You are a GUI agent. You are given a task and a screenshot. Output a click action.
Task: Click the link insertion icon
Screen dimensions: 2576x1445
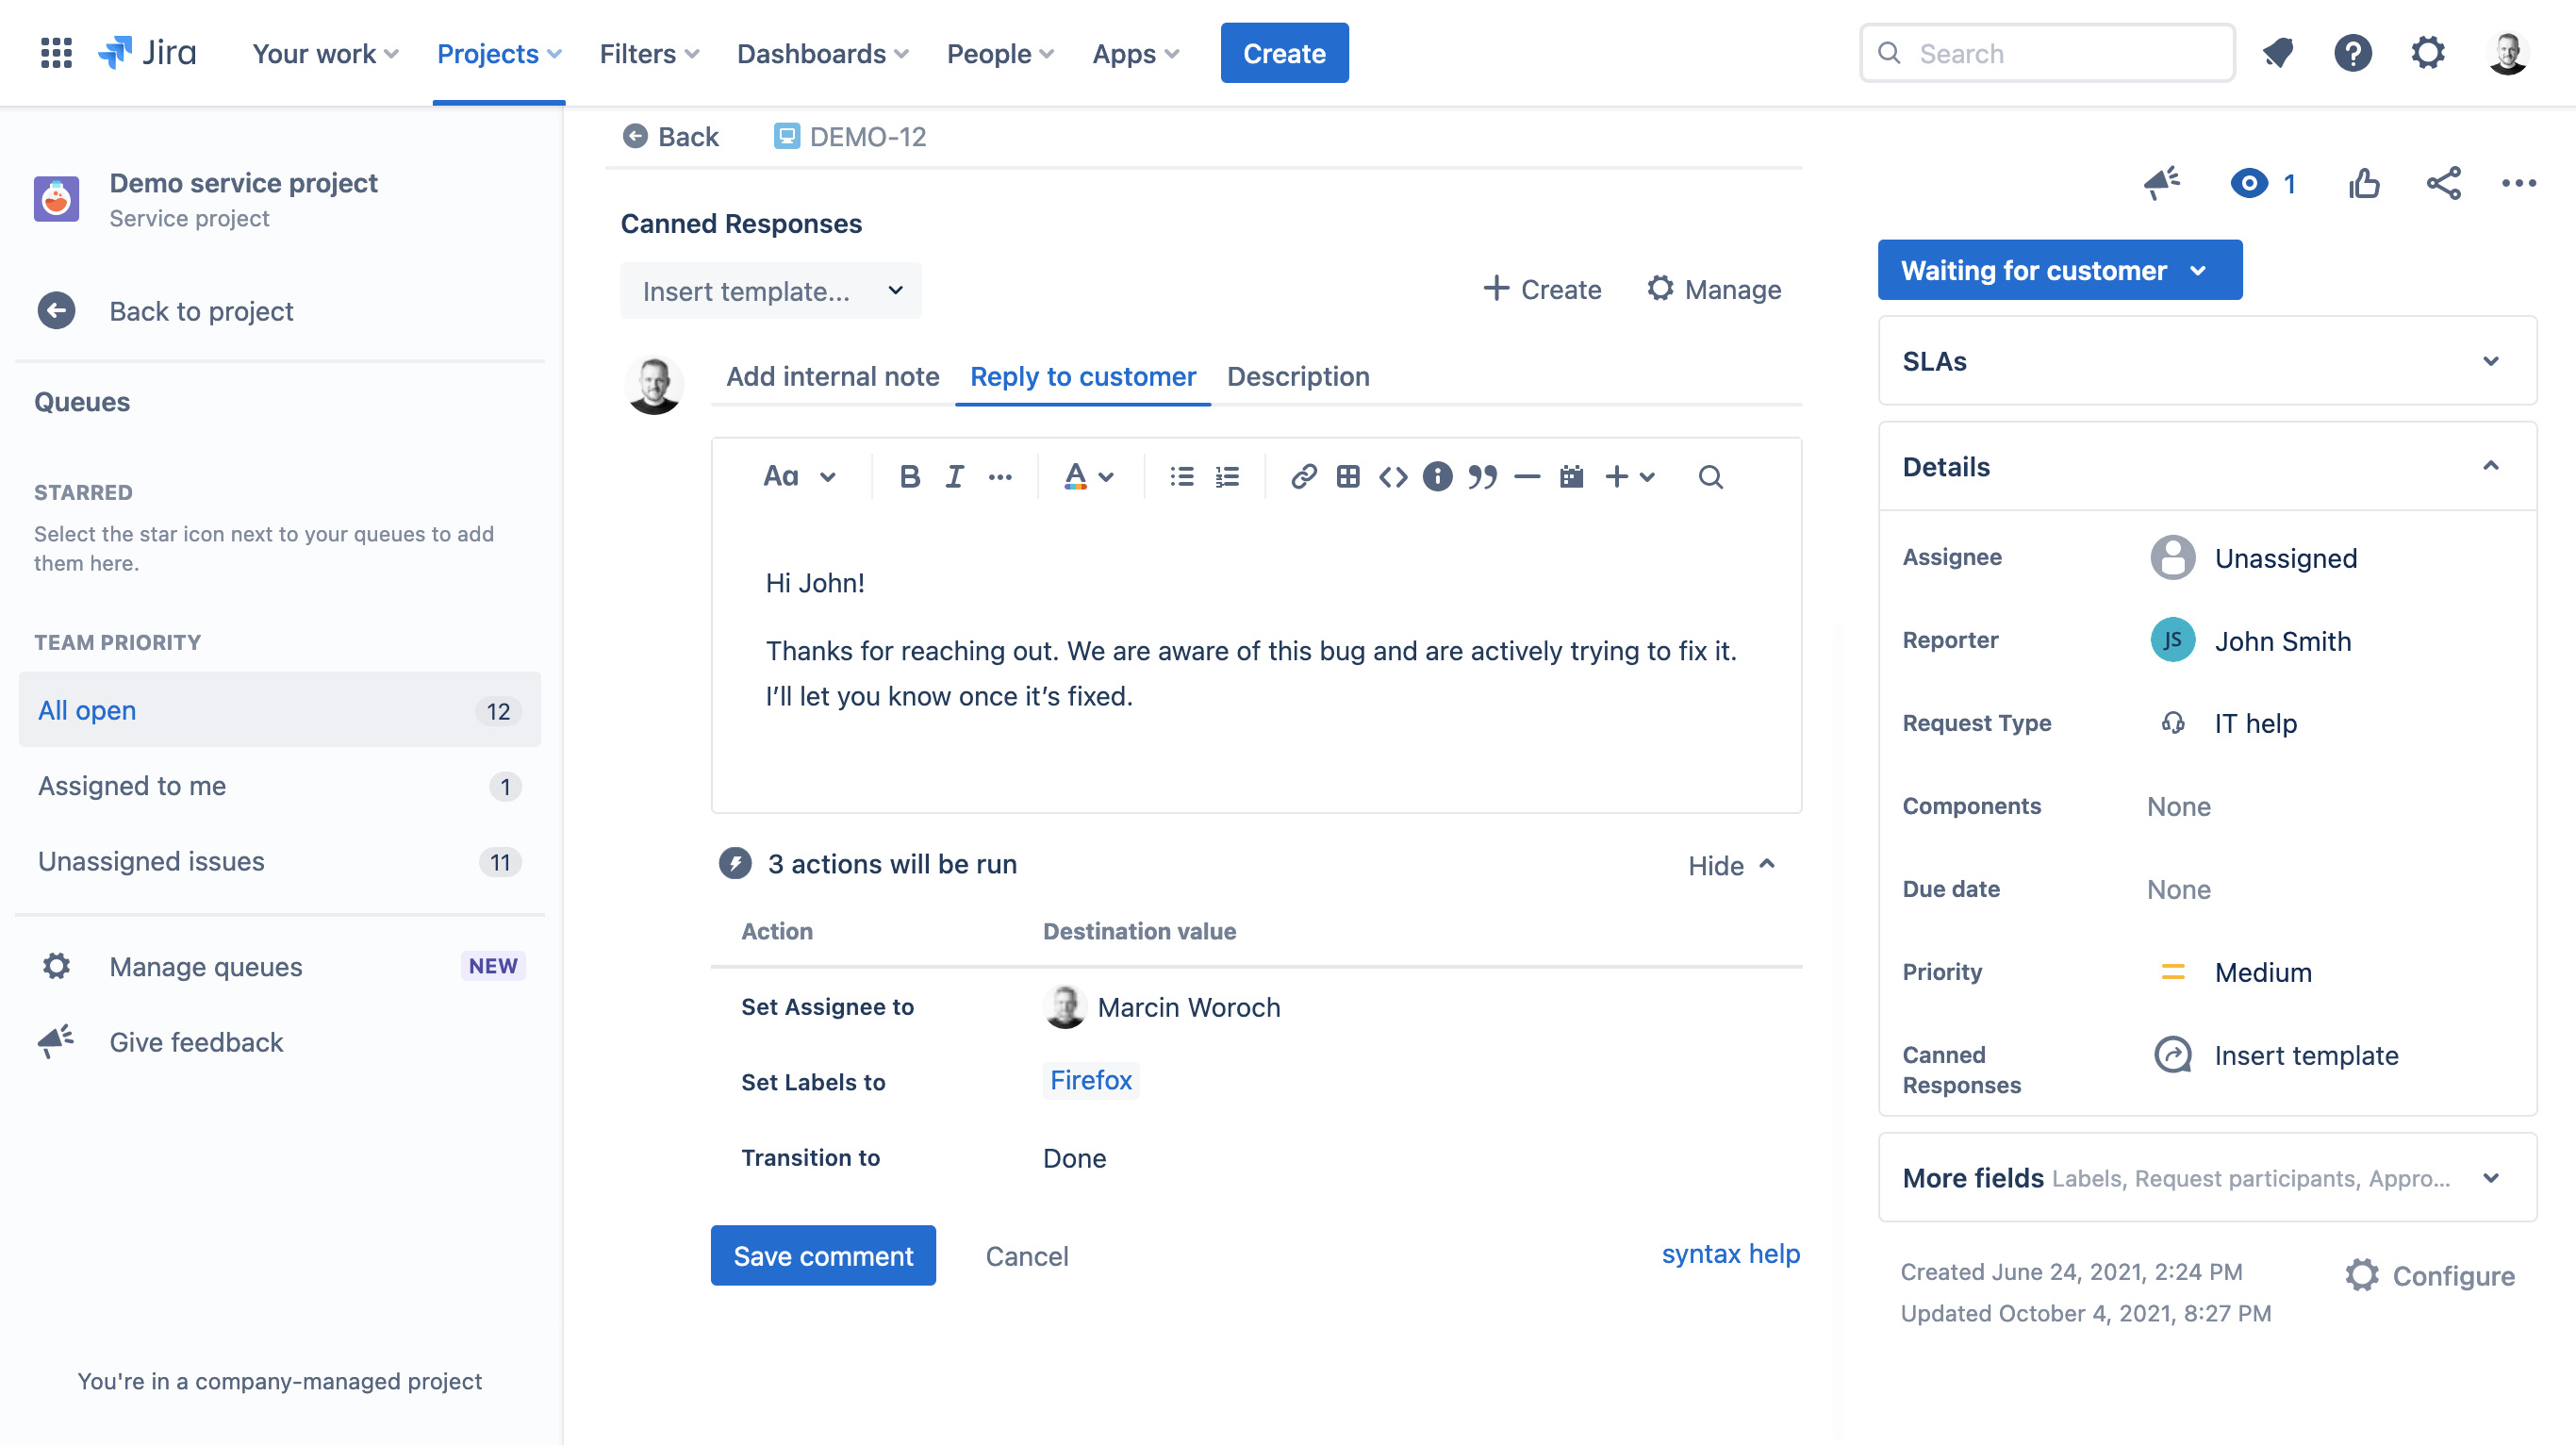click(x=1300, y=476)
